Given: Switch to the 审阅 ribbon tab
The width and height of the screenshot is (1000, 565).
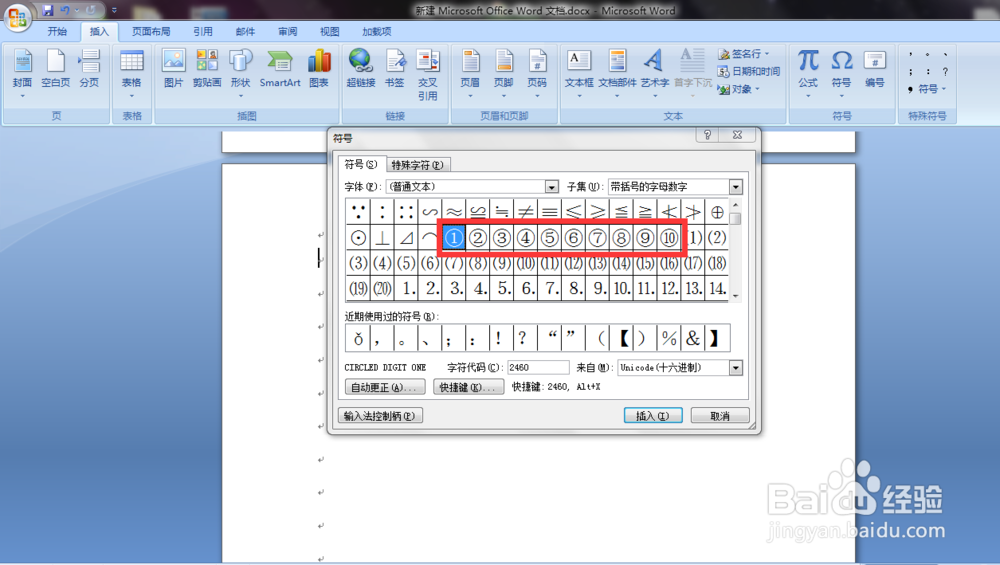Looking at the screenshot, I should [288, 31].
